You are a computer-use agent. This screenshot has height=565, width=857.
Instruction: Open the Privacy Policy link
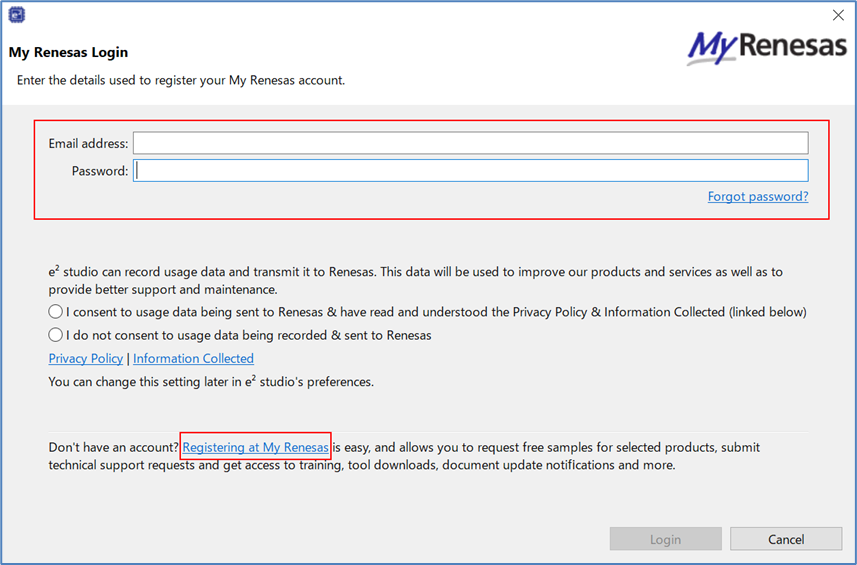86,358
